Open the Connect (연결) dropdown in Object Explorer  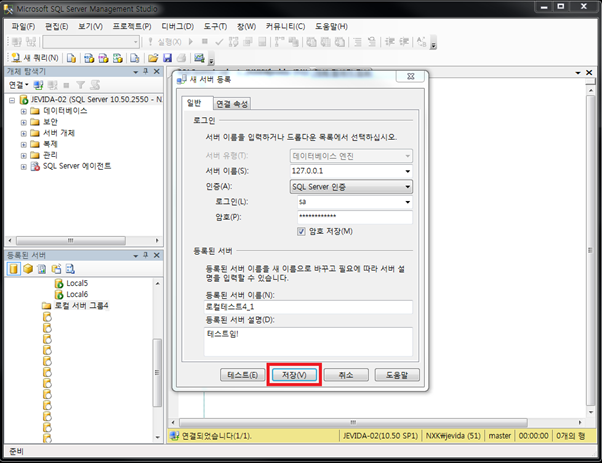click(x=18, y=85)
